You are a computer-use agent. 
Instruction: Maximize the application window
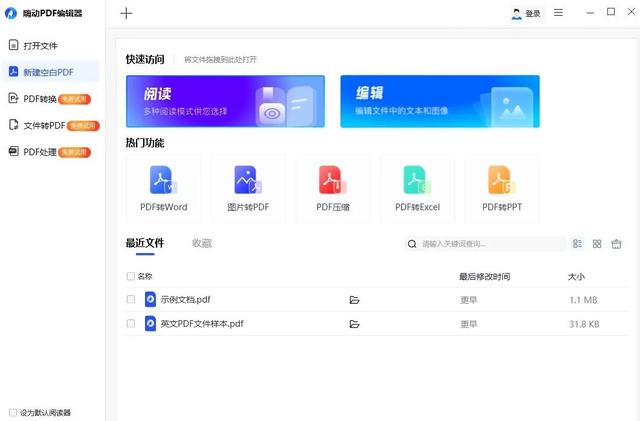(611, 12)
